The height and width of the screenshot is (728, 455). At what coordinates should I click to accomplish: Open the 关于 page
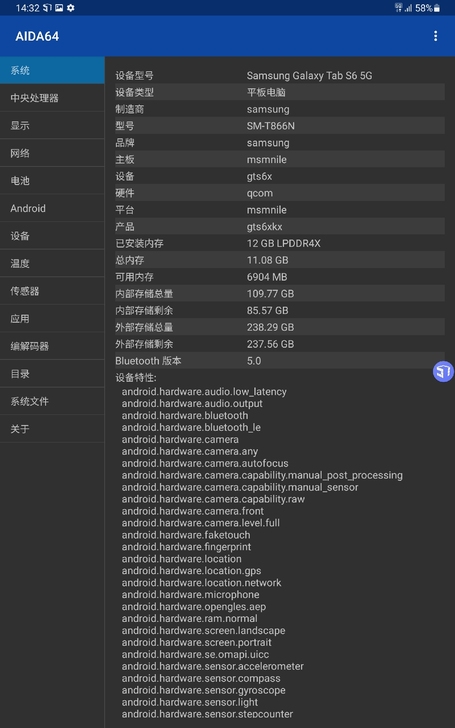coord(52,429)
